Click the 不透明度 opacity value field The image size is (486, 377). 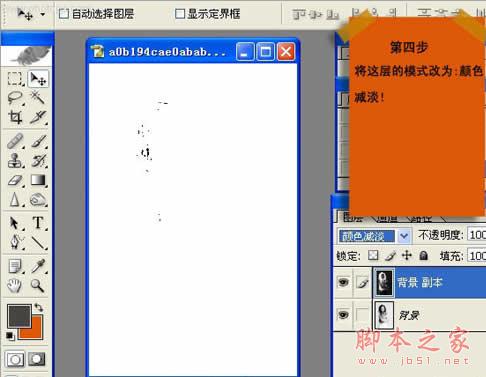pos(477,235)
